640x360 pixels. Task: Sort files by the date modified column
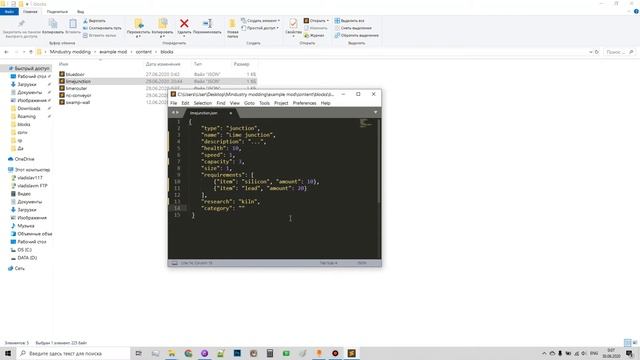(x=163, y=64)
